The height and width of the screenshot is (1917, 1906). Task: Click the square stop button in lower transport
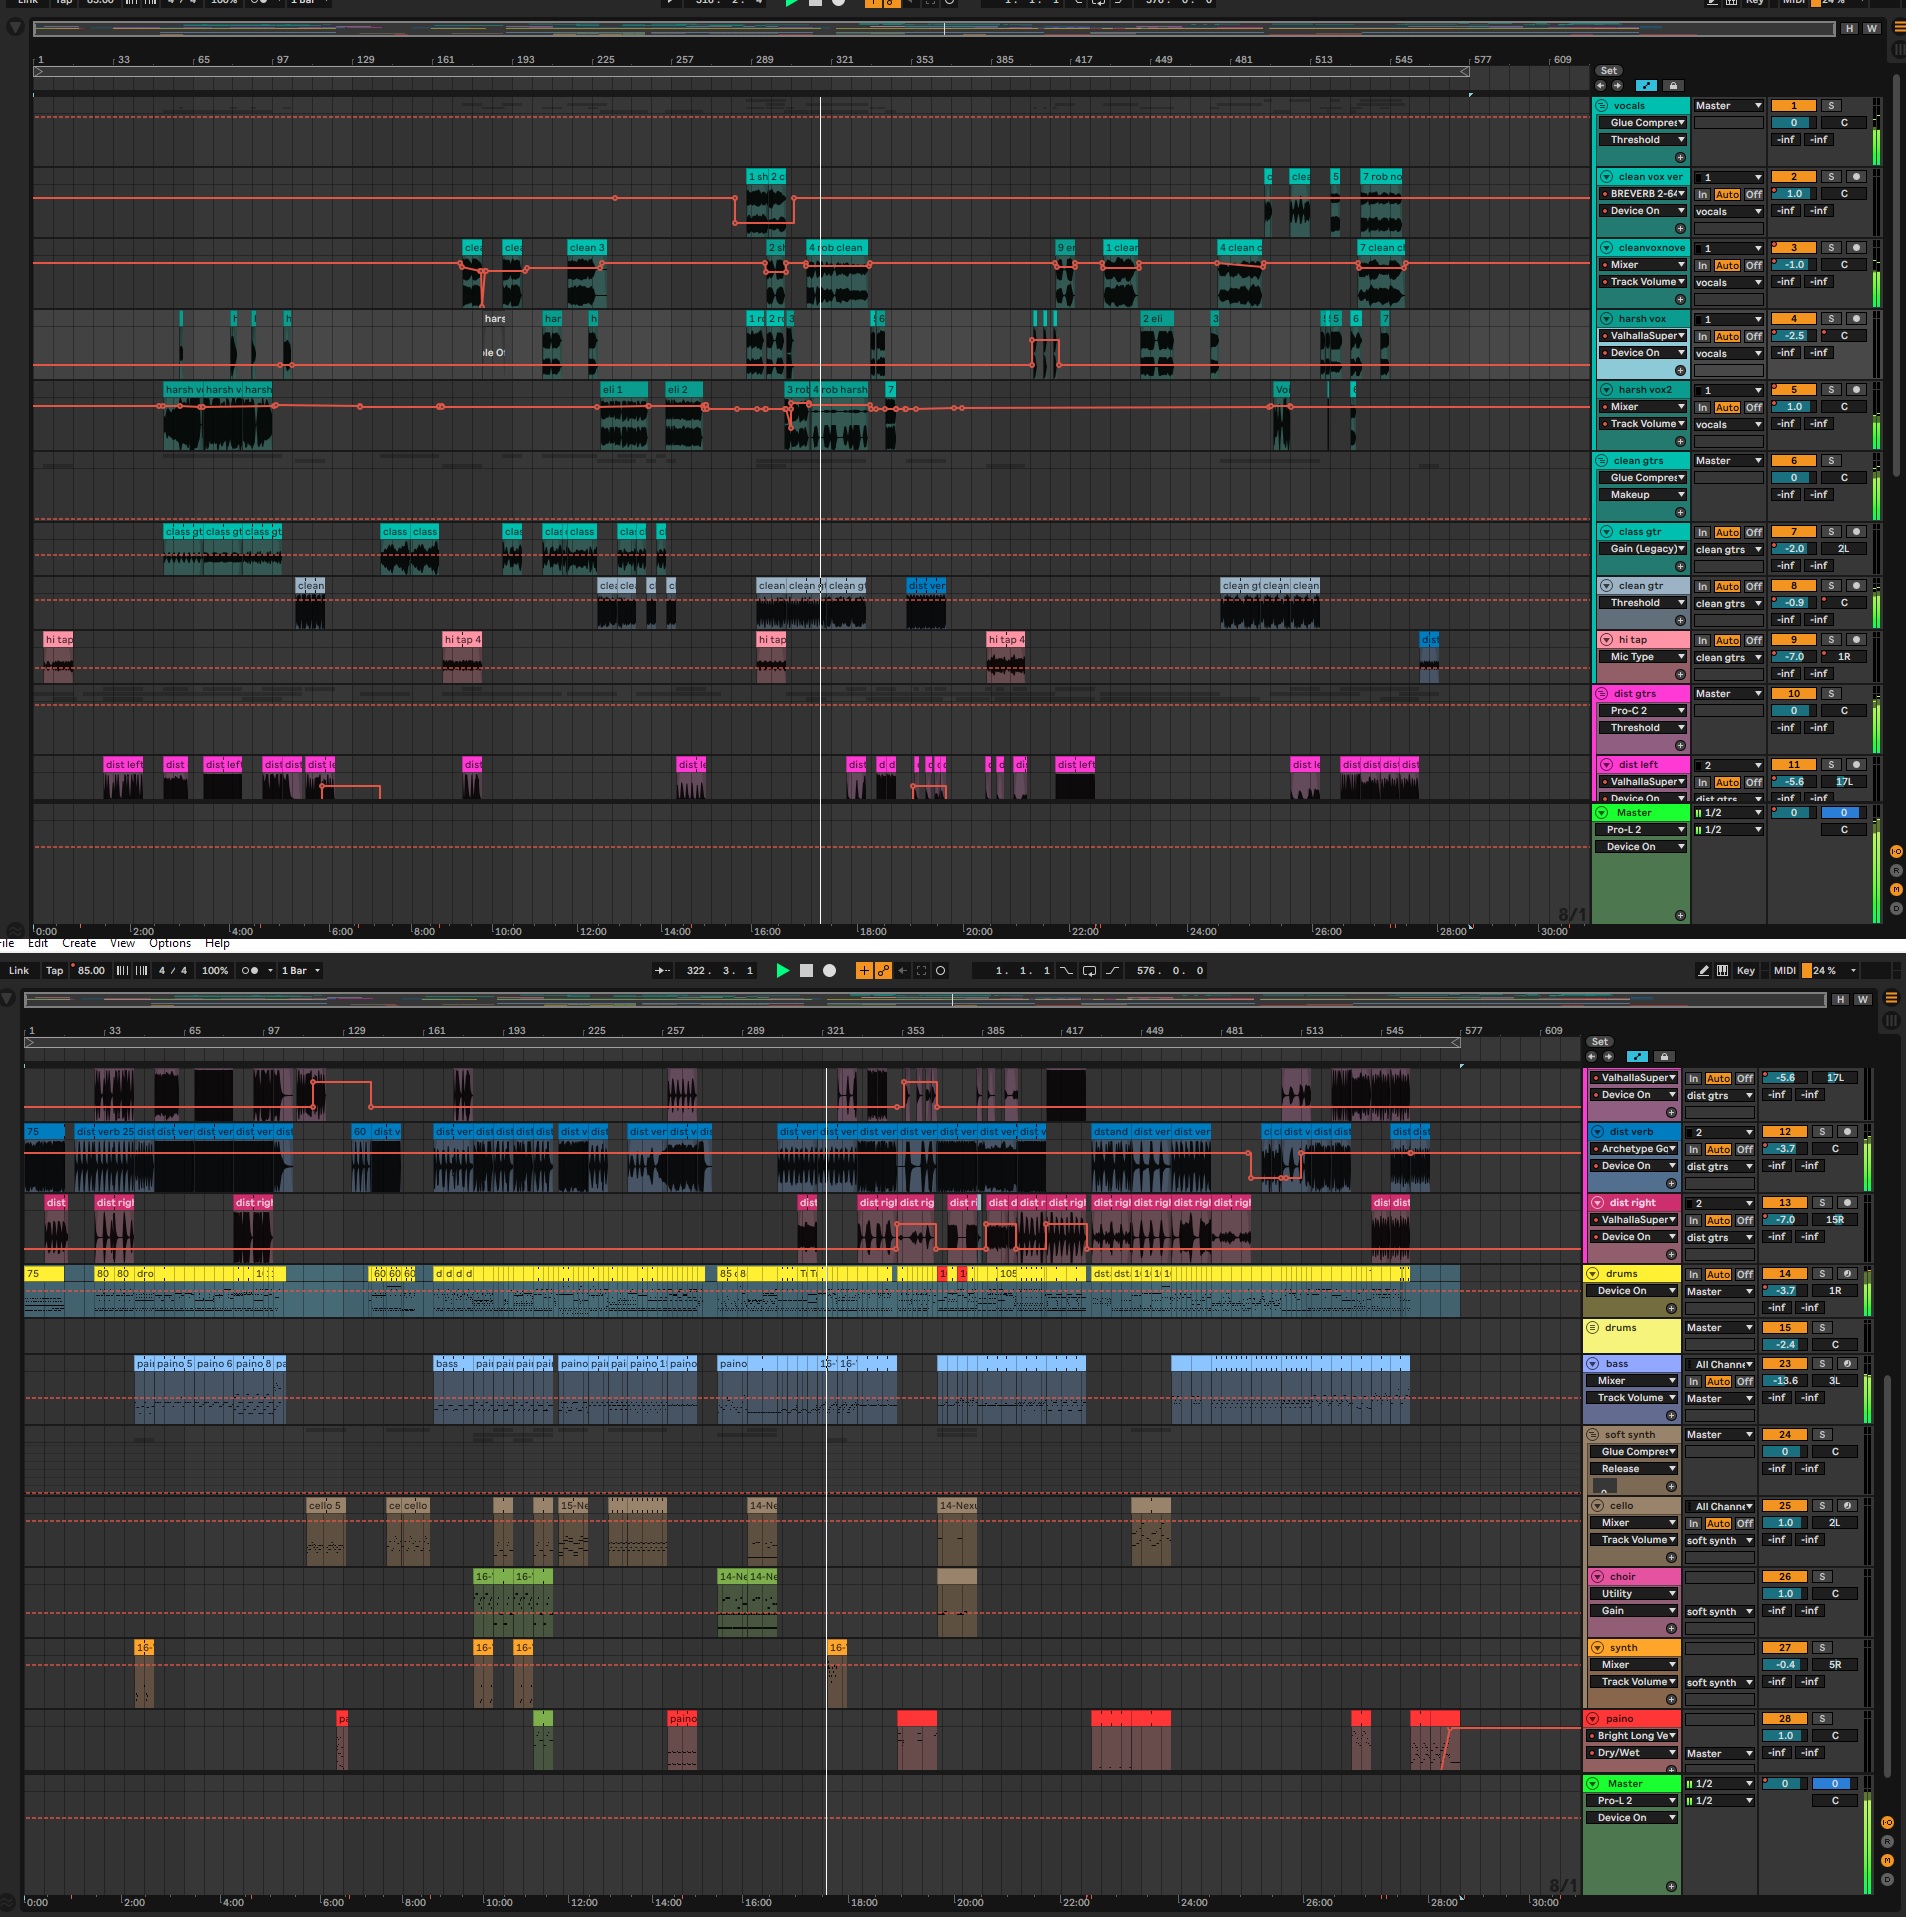806,970
